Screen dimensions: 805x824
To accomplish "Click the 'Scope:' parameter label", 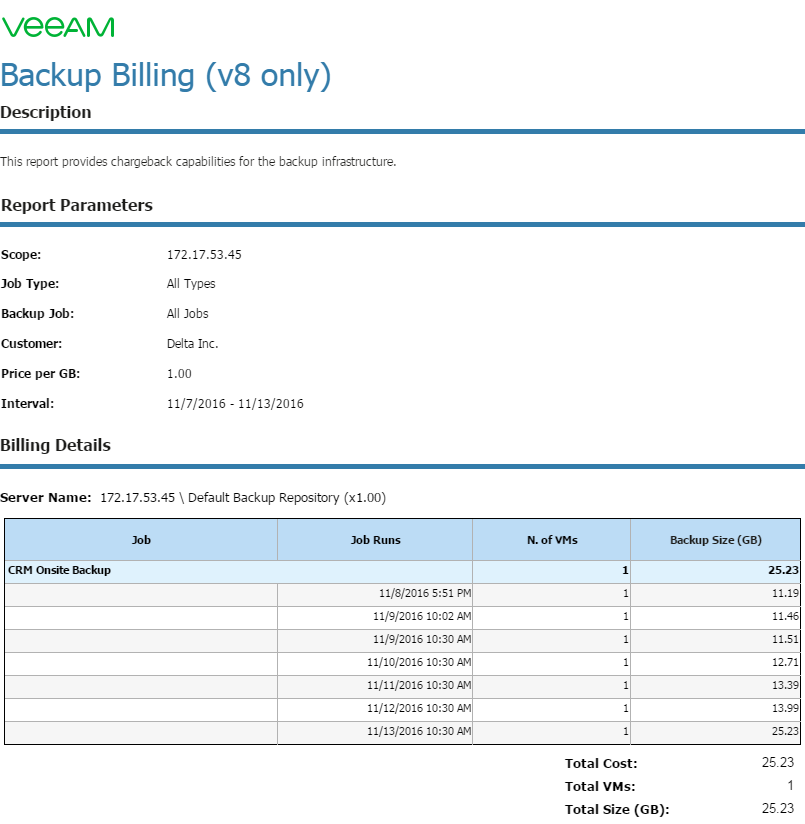I will (21, 255).
